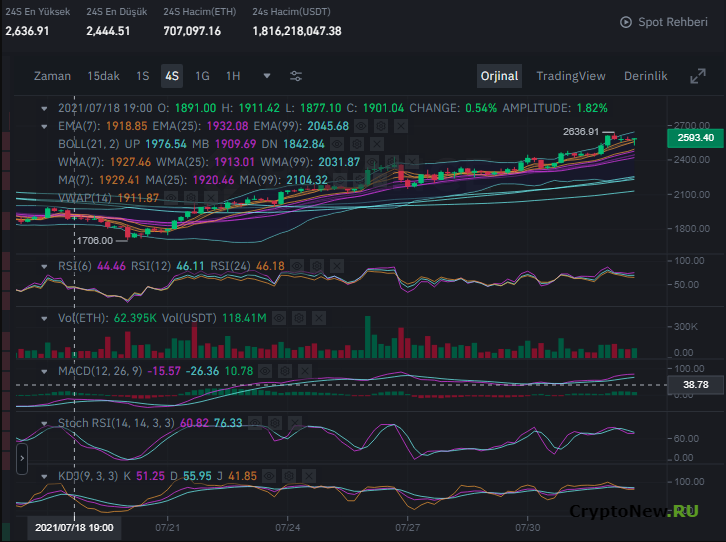Toggle RSI indicator visibility
The image size is (726, 542).
coord(297,266)
